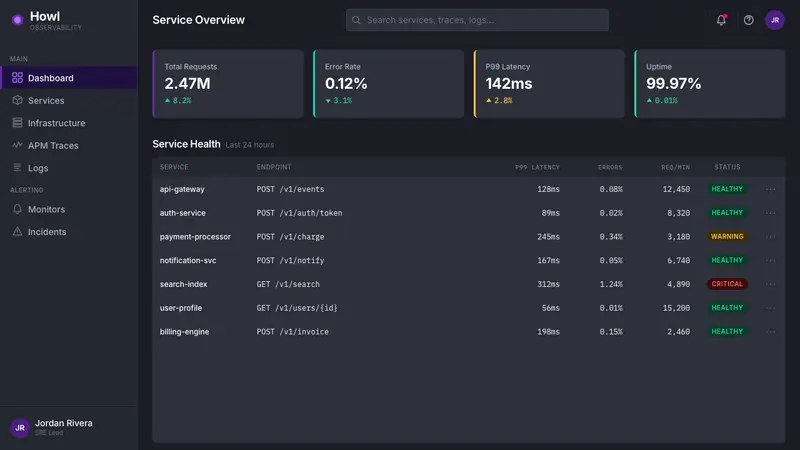Navigate to Logs section

coord(68,168)
